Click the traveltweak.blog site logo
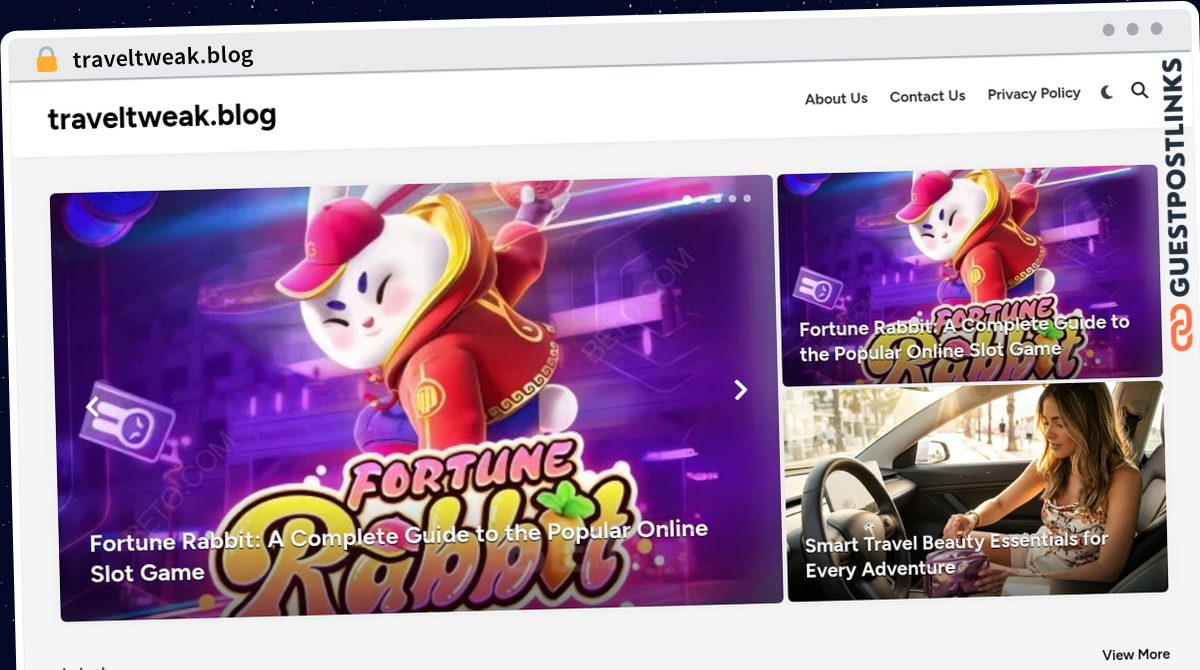This screenshot has width=1200, height=670. click(162, 117)
